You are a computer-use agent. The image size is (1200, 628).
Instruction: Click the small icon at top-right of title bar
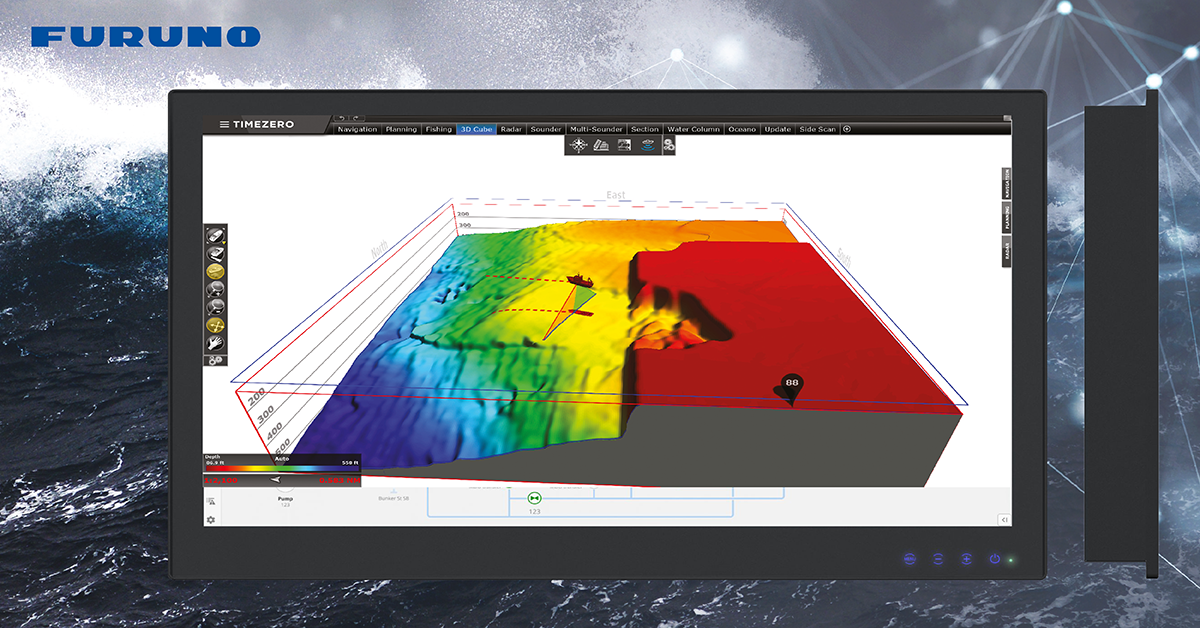pyautogui.click(x=1007, y=118)
